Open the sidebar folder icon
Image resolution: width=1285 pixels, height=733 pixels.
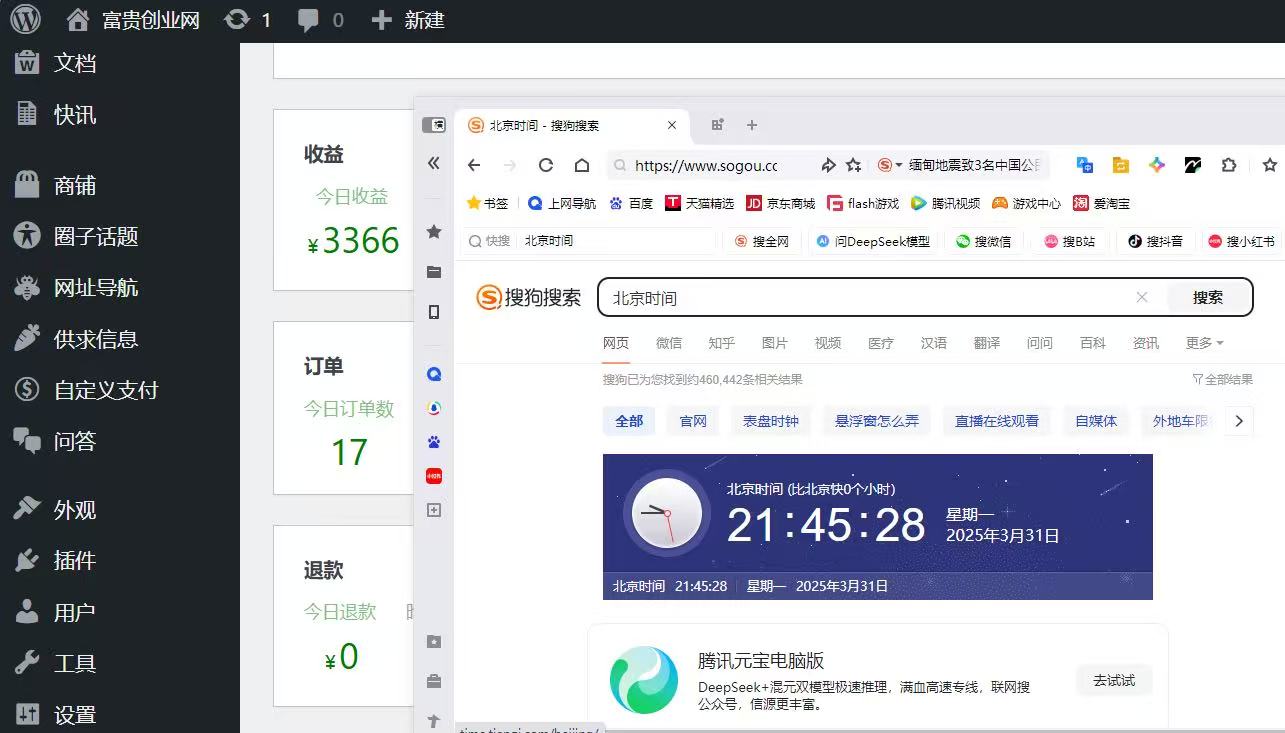(x=434, y=272)
